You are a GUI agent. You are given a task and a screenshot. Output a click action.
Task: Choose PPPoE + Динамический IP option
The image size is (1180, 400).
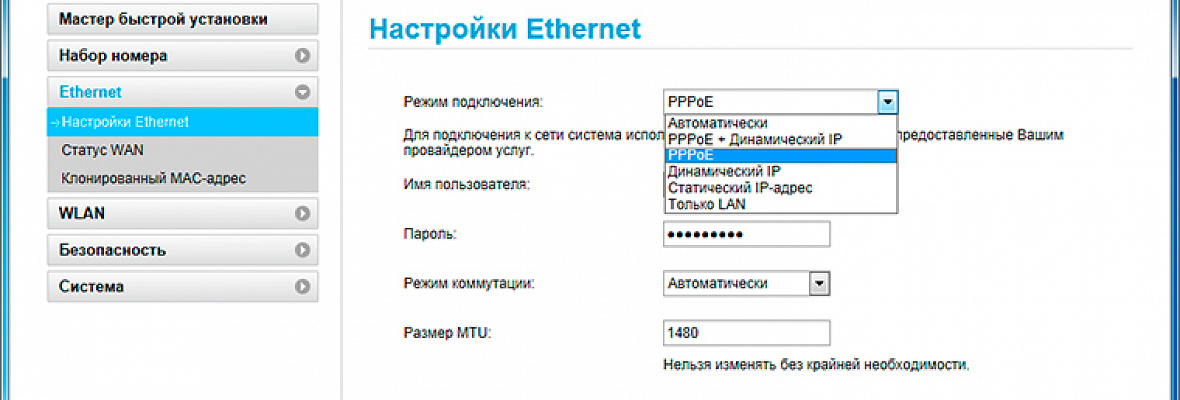pyautogui.click(x=780, y=139)
